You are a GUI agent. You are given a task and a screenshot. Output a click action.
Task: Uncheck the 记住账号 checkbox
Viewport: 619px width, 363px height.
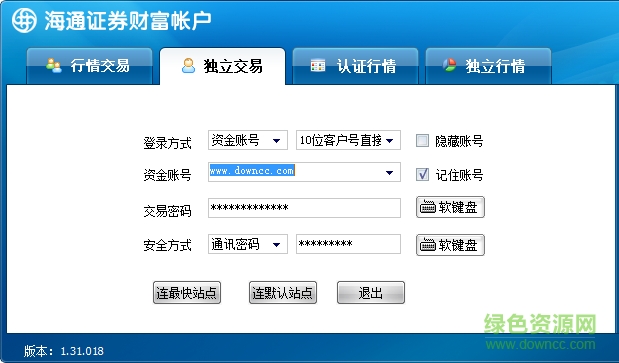pyautogui.click(x=422, y=174)
